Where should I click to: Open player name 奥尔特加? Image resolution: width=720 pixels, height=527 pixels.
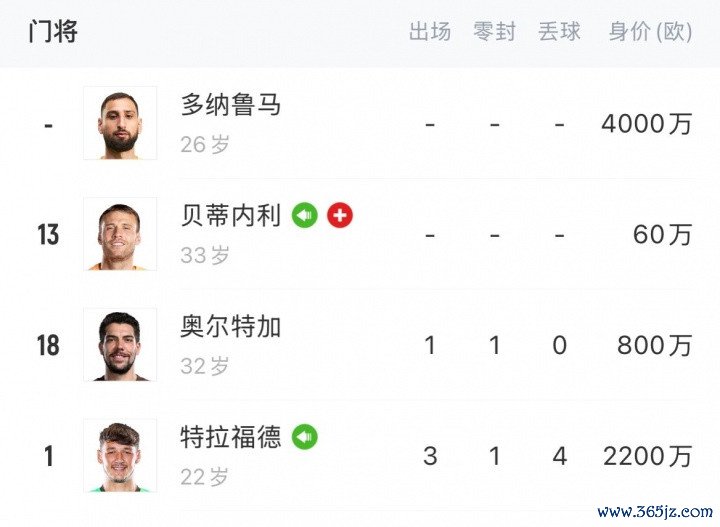[231, 326]
